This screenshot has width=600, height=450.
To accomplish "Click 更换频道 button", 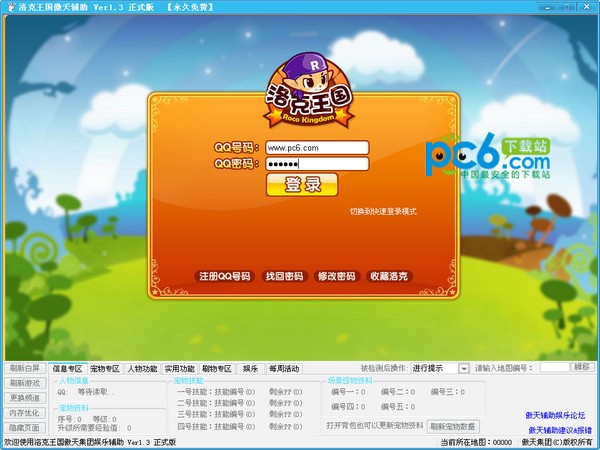I will 25,398.
